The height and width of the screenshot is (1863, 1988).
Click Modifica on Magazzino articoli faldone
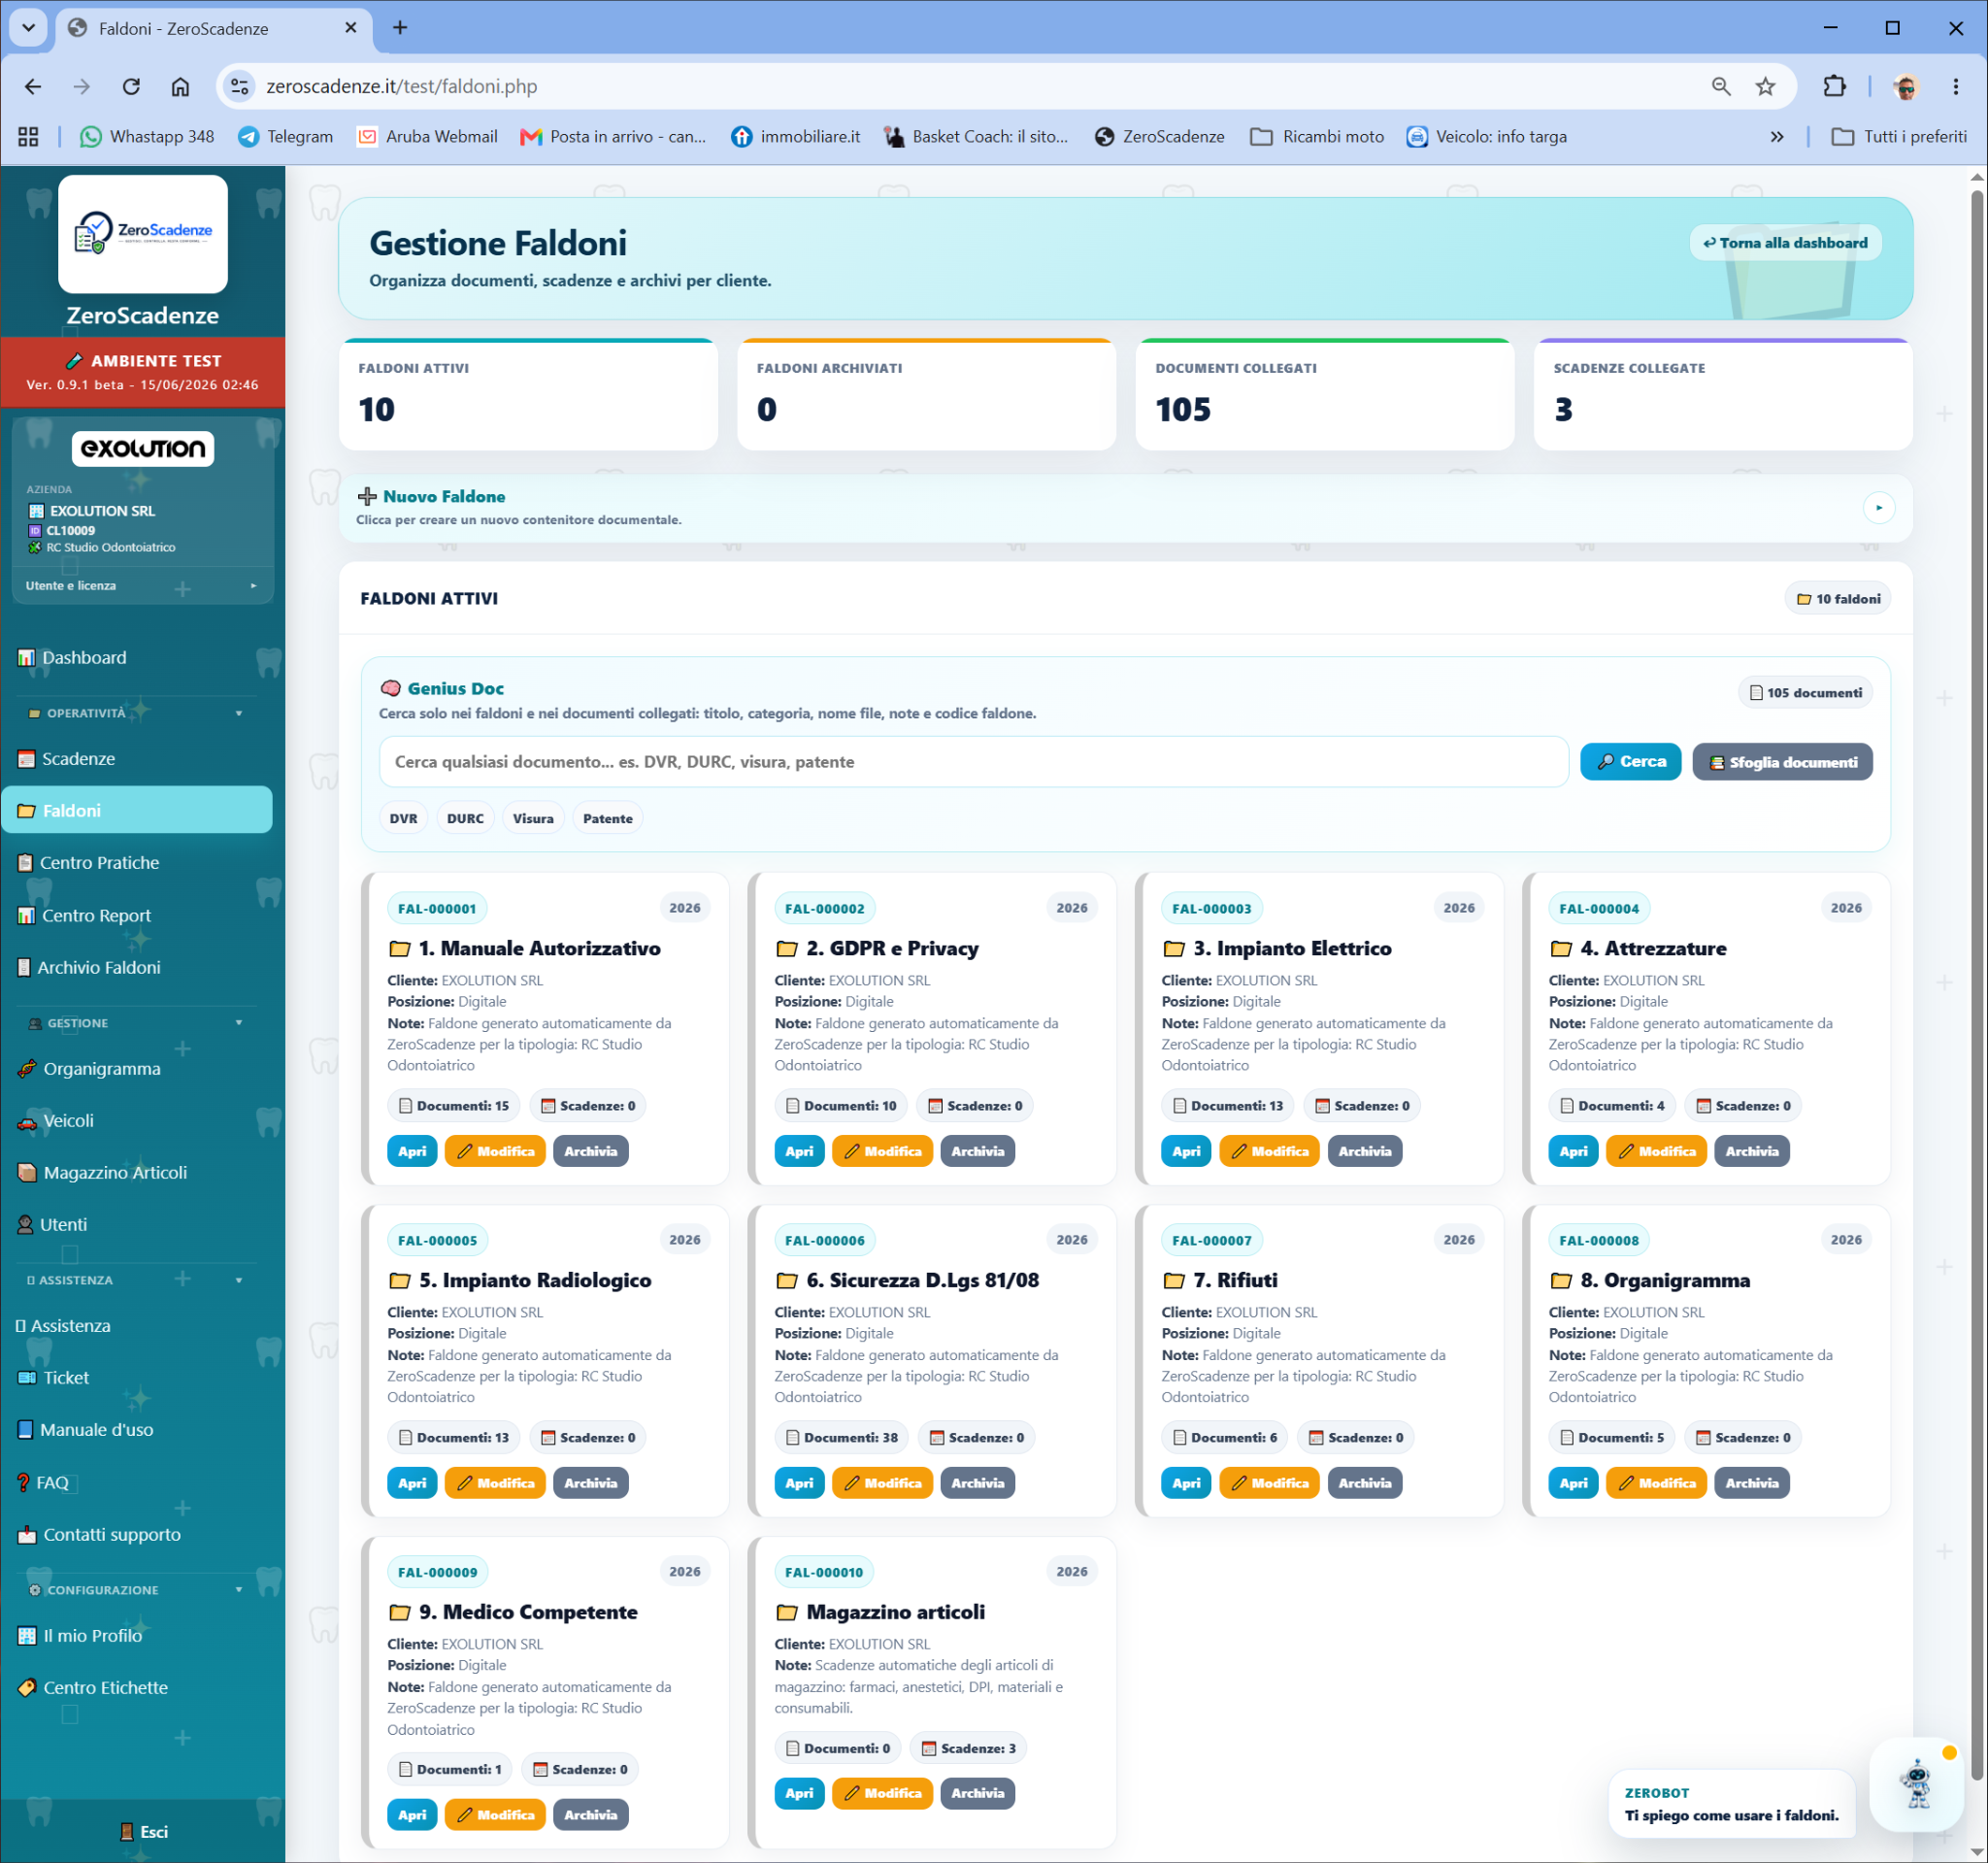pos(882,1792)
